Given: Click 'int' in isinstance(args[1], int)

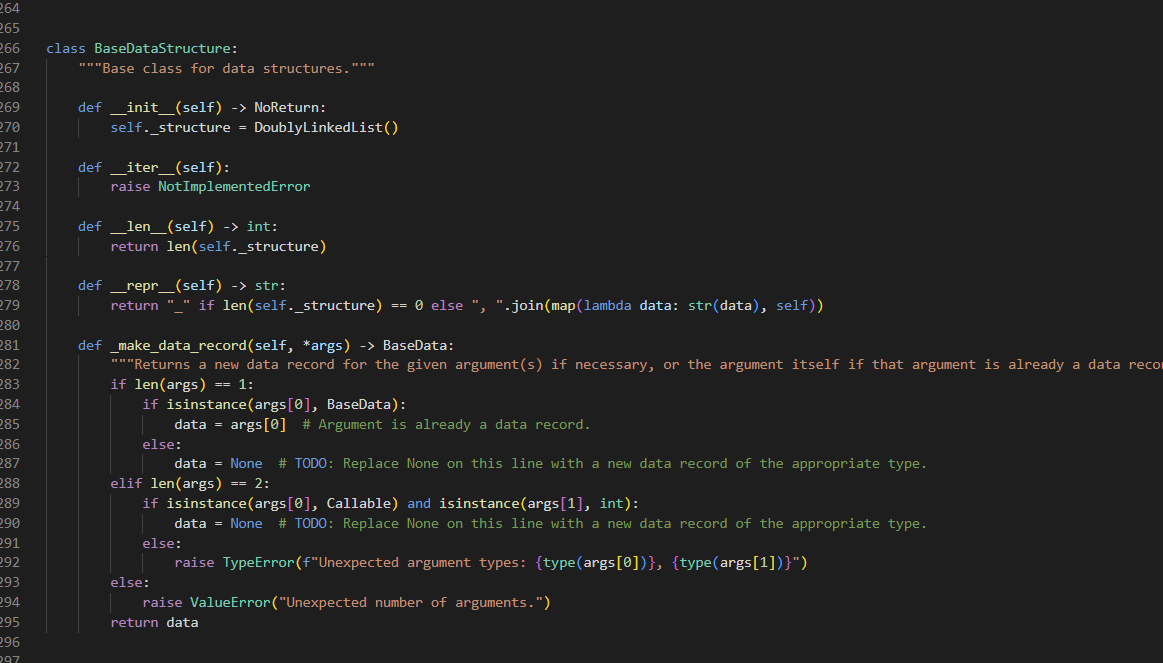Looking at the screenshot, I should click(x=611, y=504).
